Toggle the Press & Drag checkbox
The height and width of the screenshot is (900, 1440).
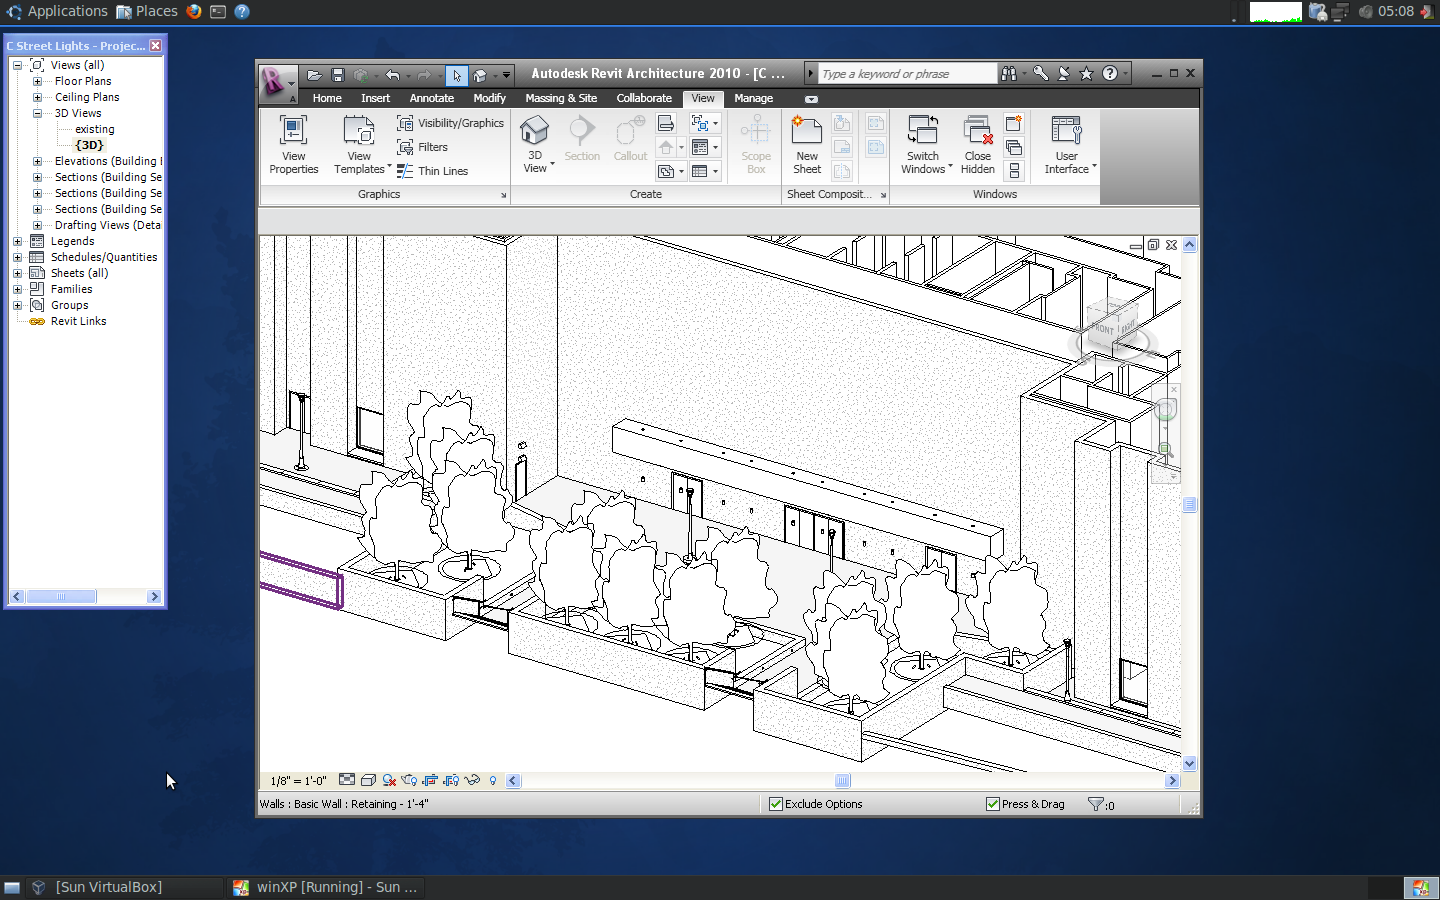pyautogui.click(x=992, y=804)
